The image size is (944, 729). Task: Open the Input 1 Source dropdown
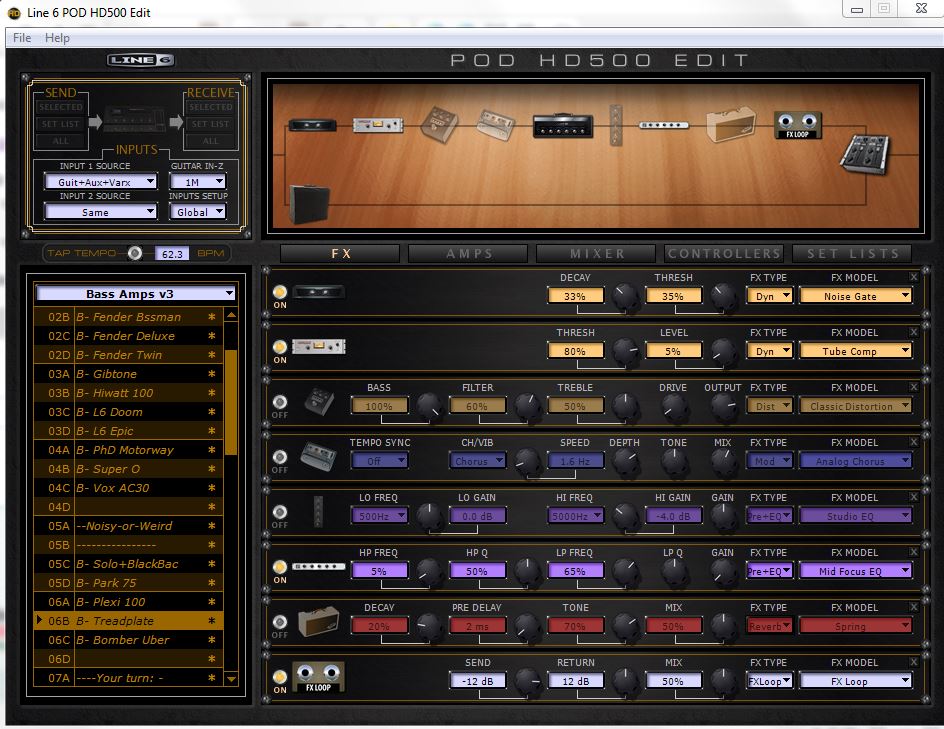click(x=101, y=182)
